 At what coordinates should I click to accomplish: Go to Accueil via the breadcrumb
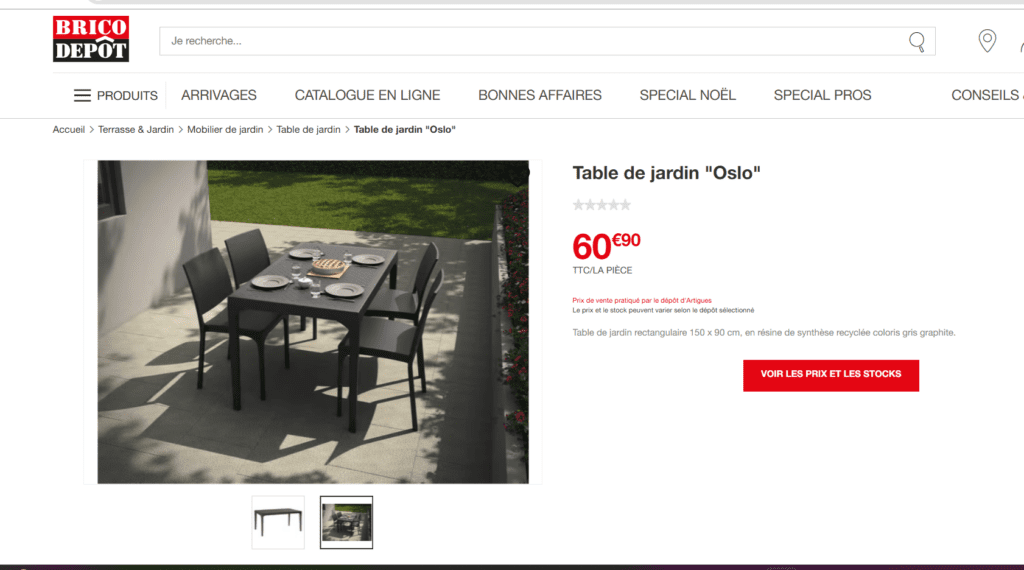click(69, 129)
